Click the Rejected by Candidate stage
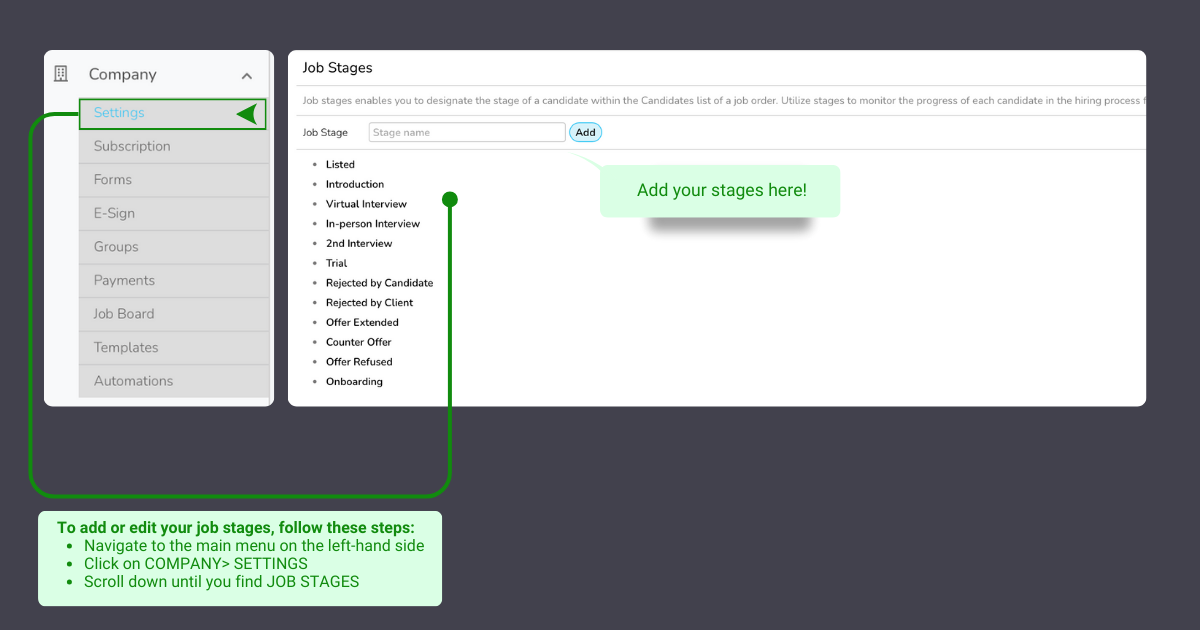 point(379,283)
